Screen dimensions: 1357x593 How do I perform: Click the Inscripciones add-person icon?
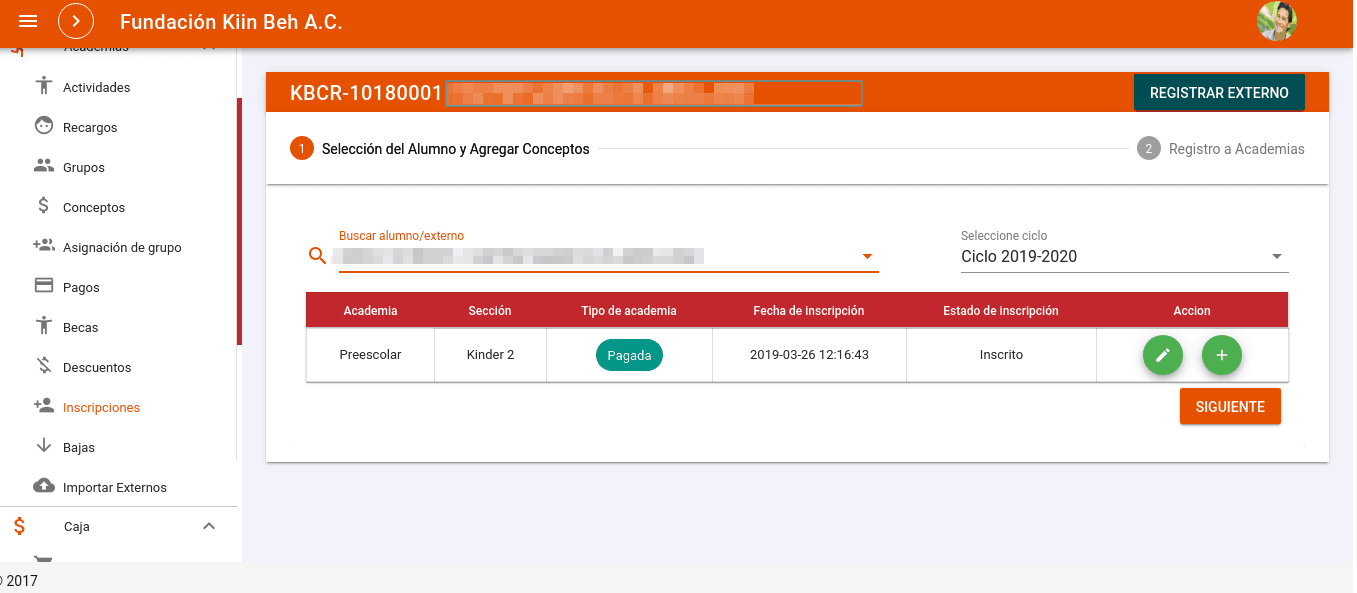pos(43,406)
